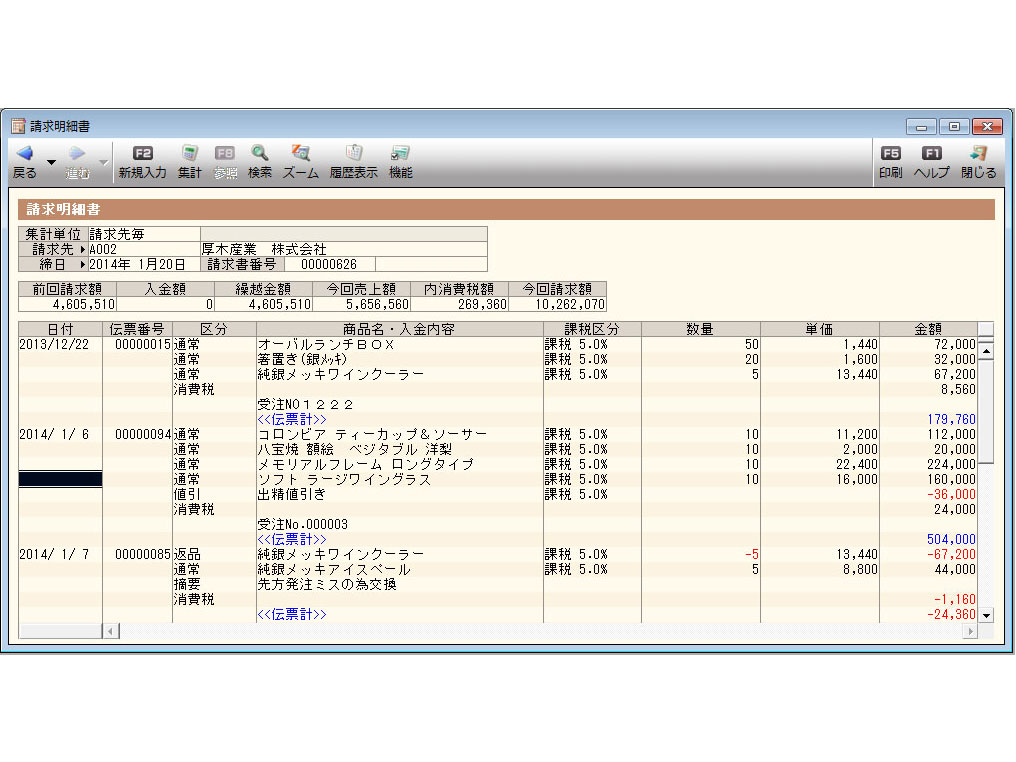Click the 請求書番号 field 00000626
The width and height of the screenshot is (1016, 762).
(329, 264)
